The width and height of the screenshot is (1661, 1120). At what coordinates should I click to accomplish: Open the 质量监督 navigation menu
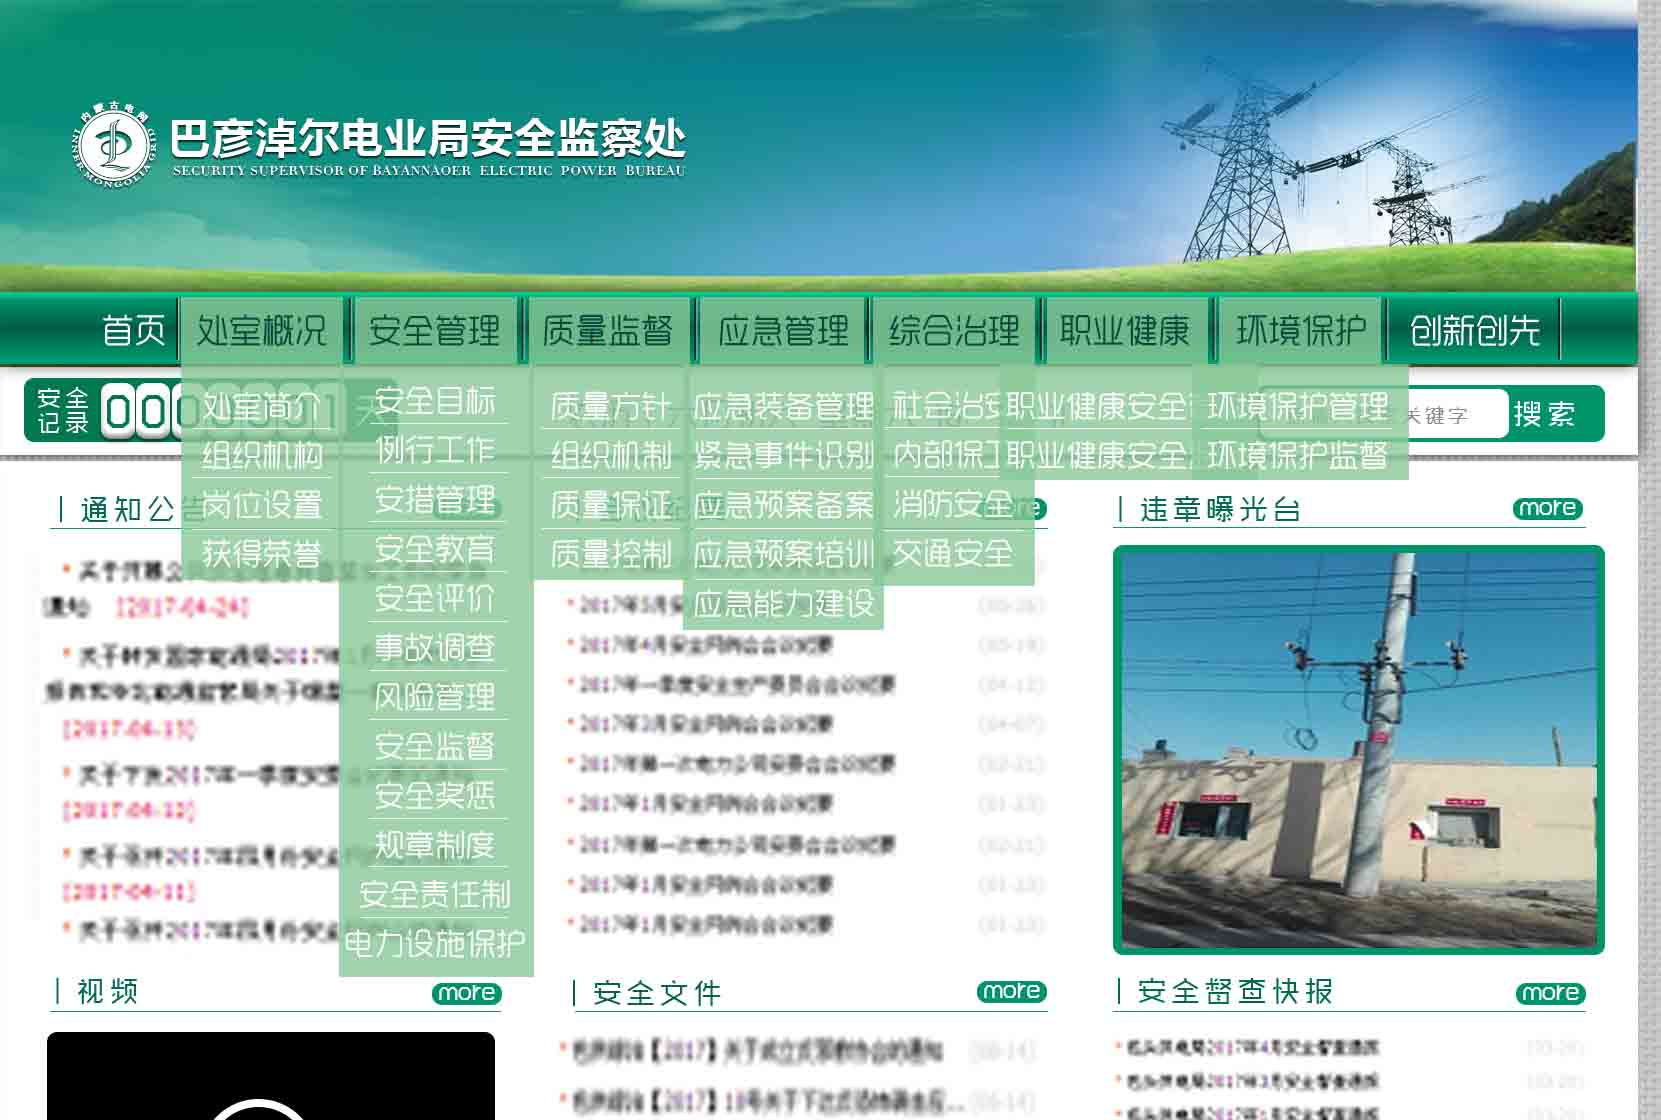pyautogui.click(x=607, y=330)
